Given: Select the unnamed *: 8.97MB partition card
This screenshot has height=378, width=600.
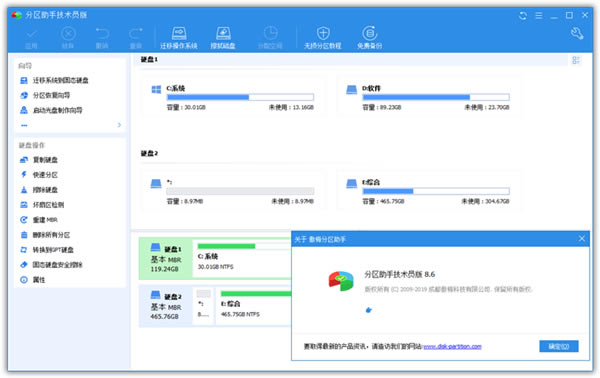Looking at the screenshot, I should pos(233,191).
